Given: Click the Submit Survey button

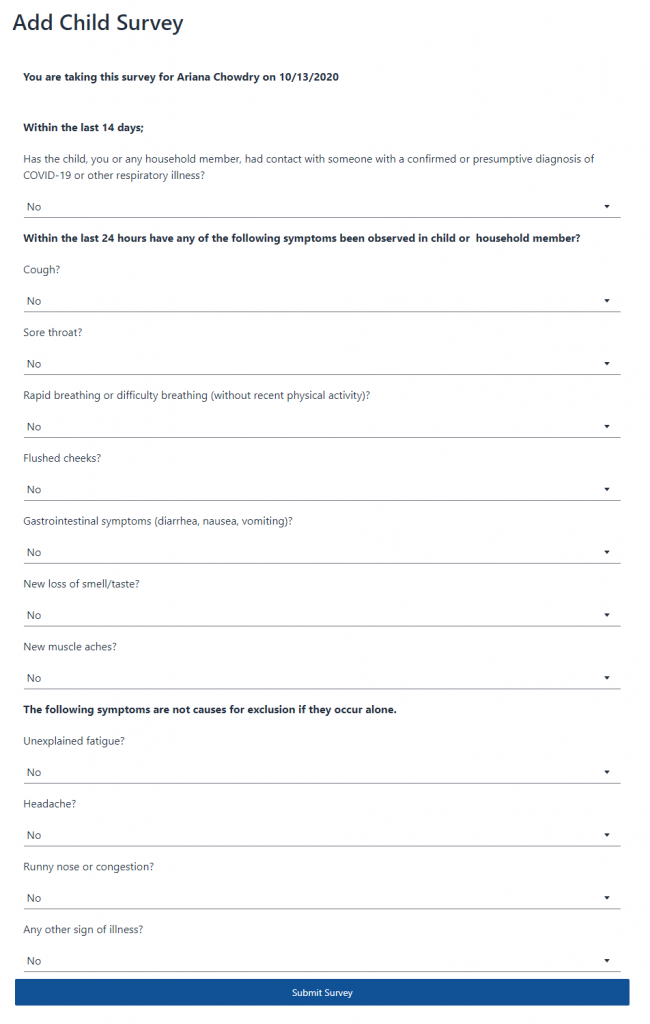Looking at the screenshot, I should pyautogui.click(x=322, y=993).
